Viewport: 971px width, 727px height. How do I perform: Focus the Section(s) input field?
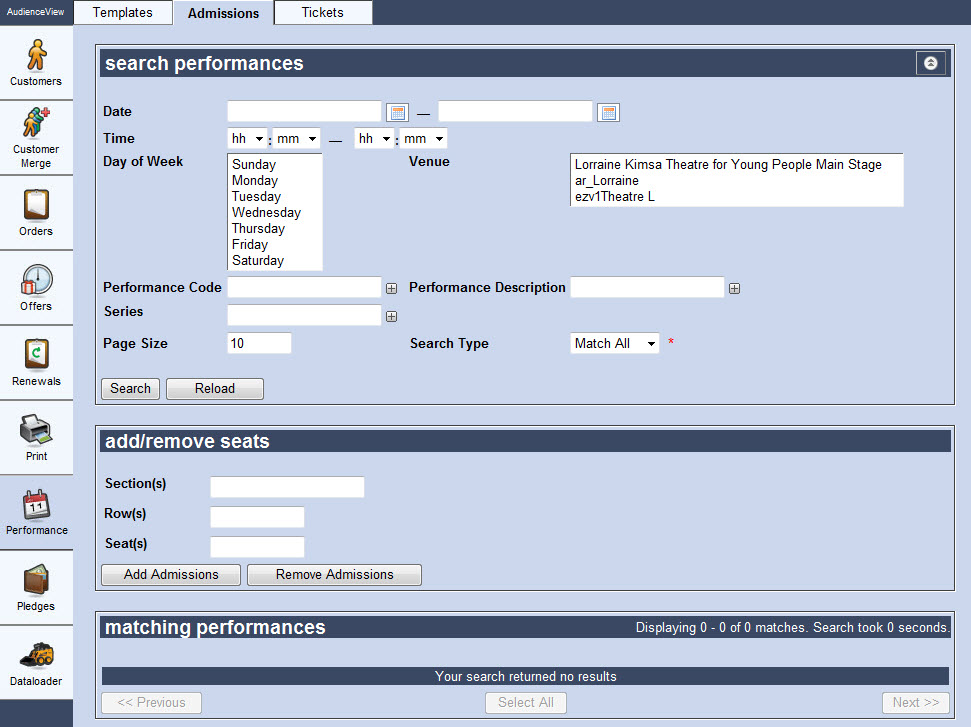pos(287,487)
